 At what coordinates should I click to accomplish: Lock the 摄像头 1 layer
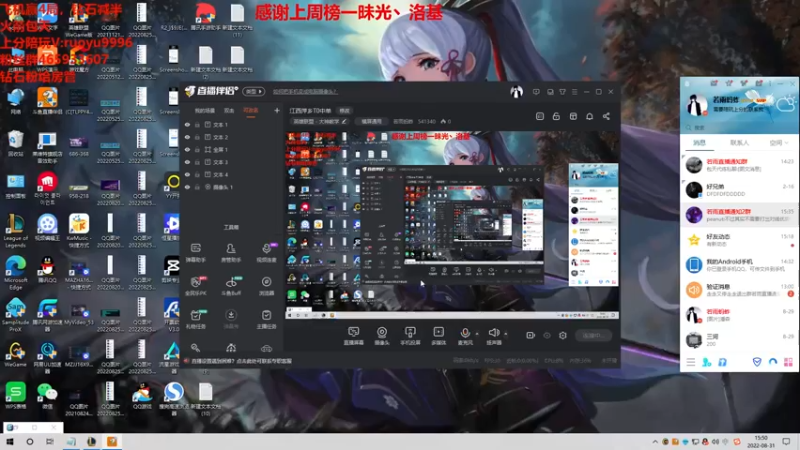pyautogui.click(x=197, y=187)
